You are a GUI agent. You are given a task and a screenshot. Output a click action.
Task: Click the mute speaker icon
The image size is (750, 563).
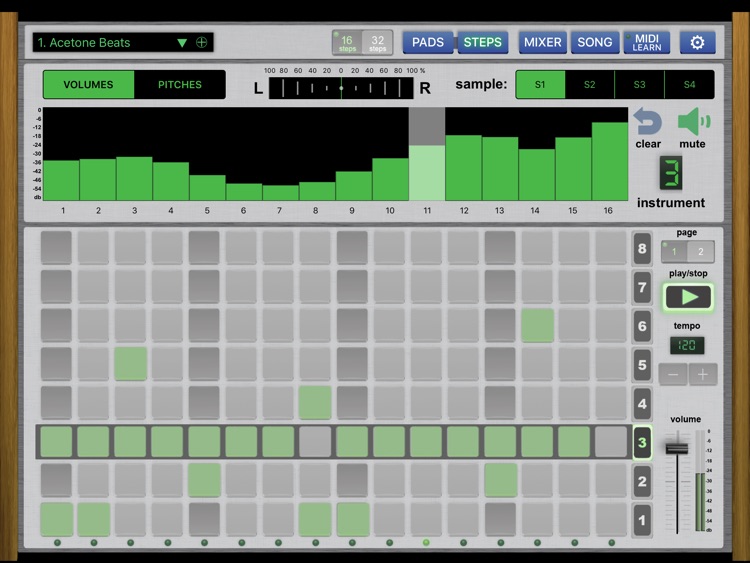click(x=694, y=121)
